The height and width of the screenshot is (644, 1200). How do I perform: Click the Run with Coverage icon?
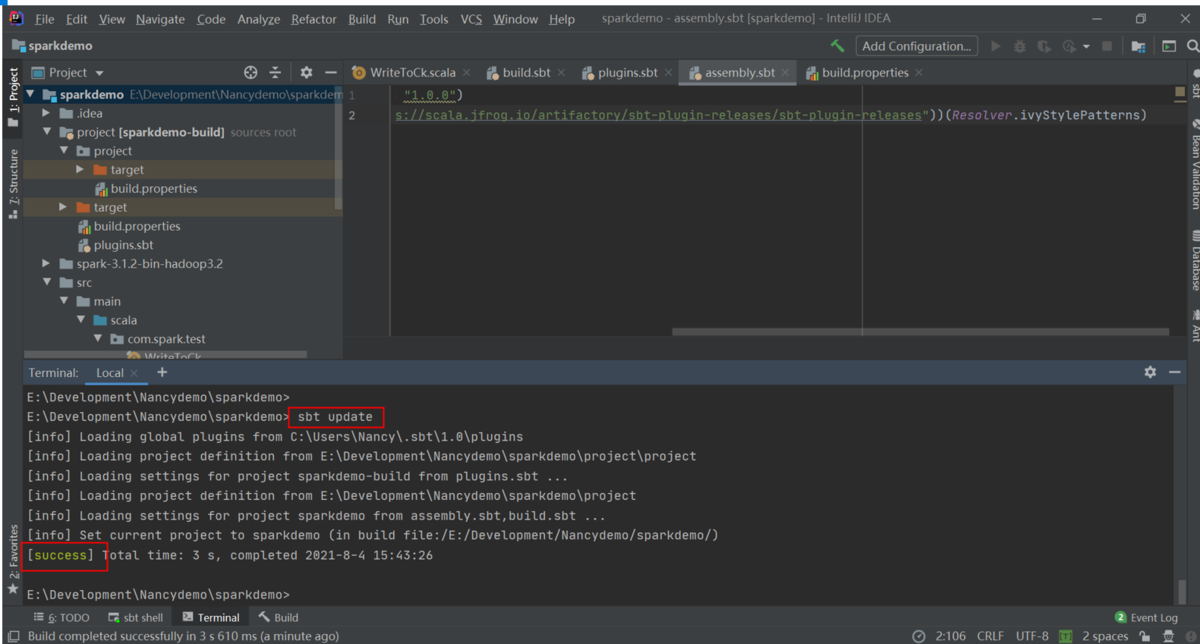point(1044,46)
